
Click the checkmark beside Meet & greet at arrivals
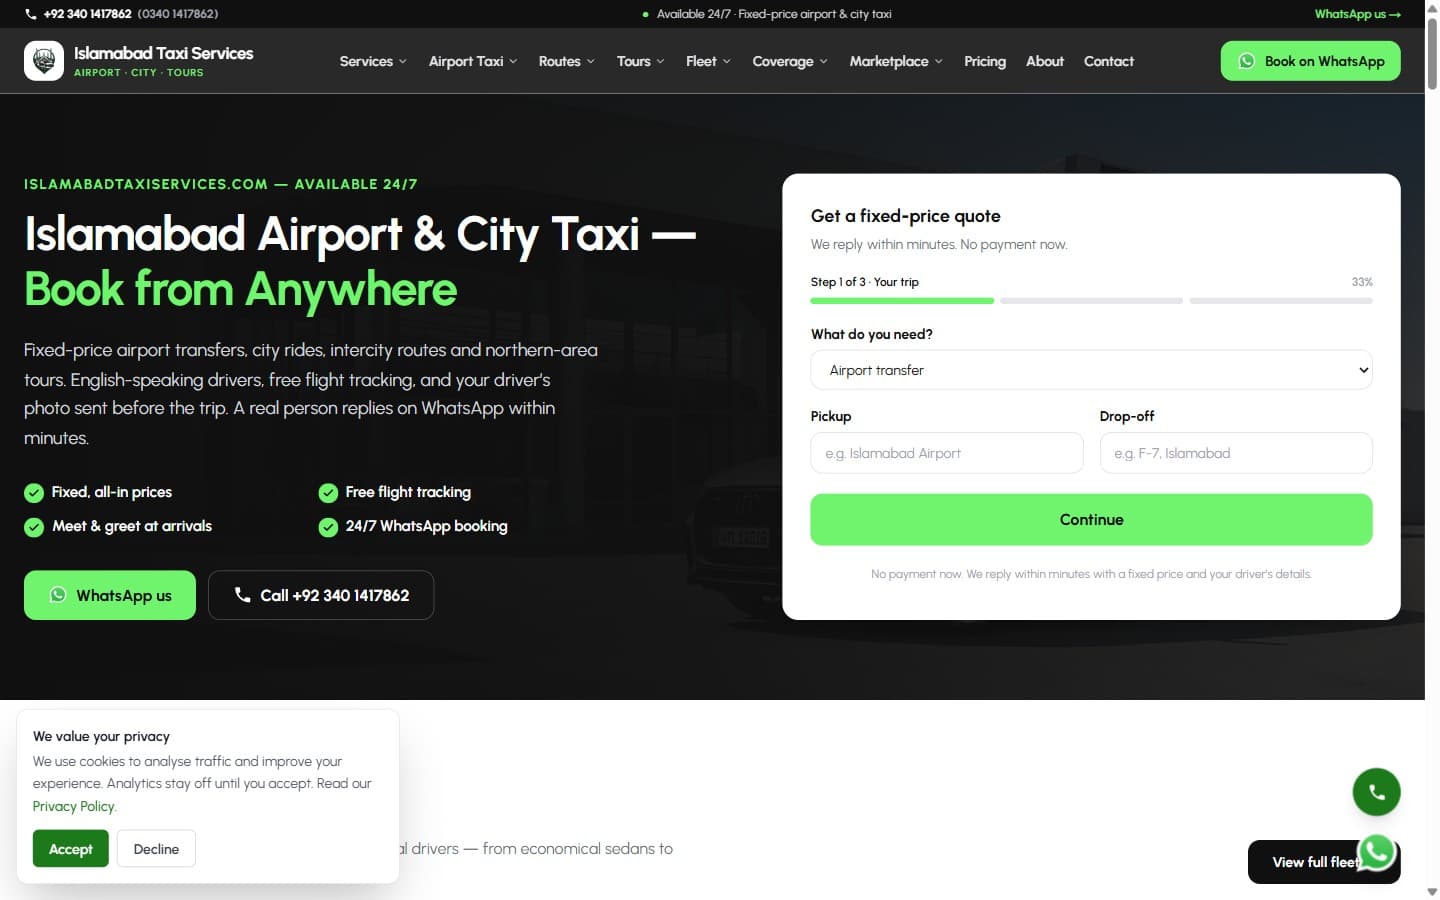click(34, 527)
